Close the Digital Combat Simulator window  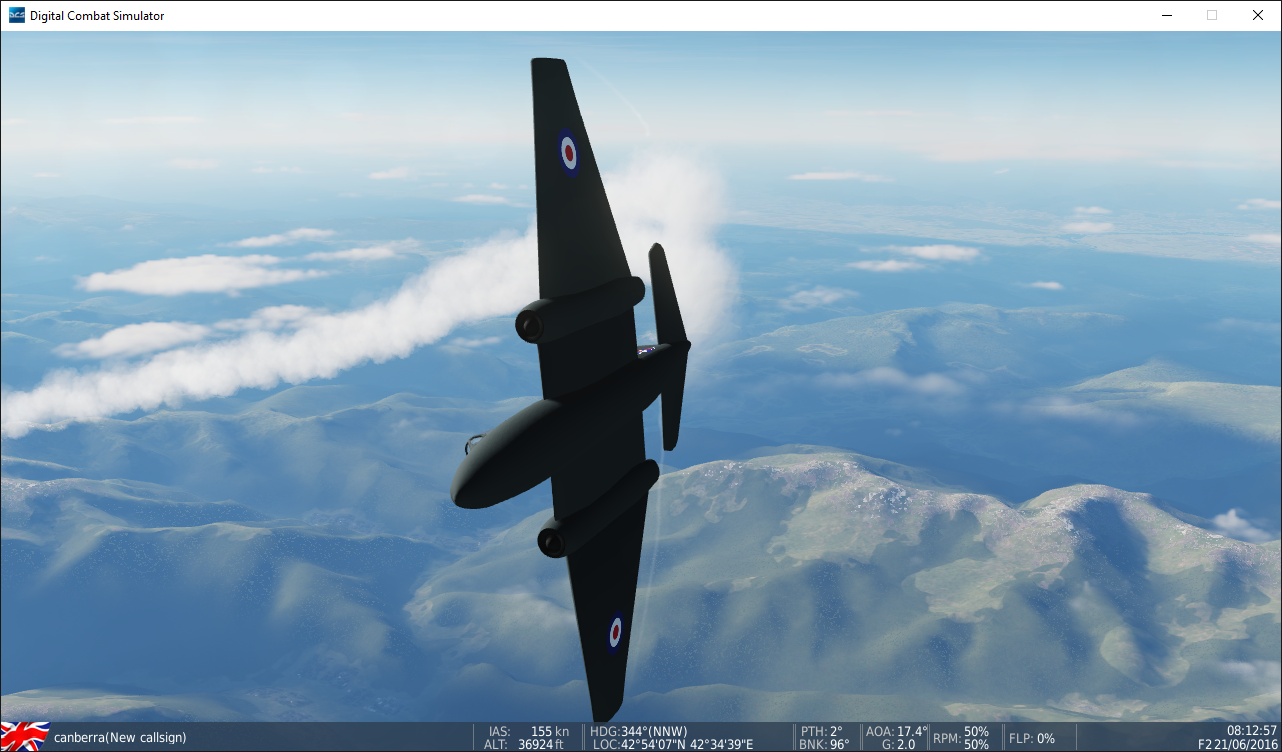pyautogui.click(x=1258, y=15)
